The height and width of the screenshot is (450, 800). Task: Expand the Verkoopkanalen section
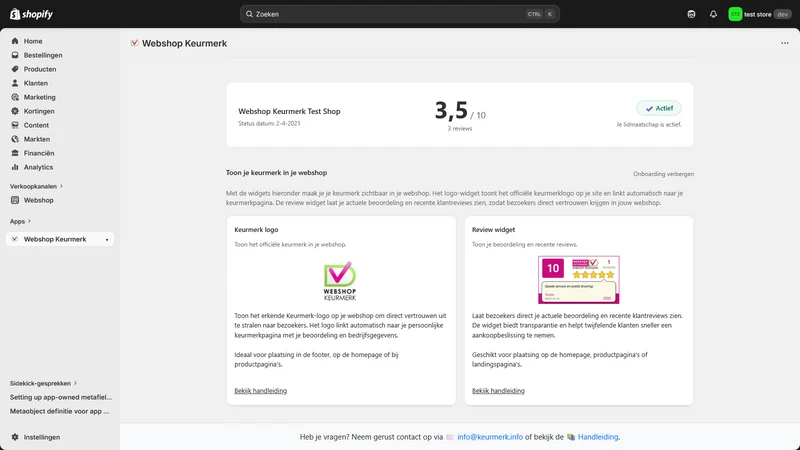(x=36, y=186)
